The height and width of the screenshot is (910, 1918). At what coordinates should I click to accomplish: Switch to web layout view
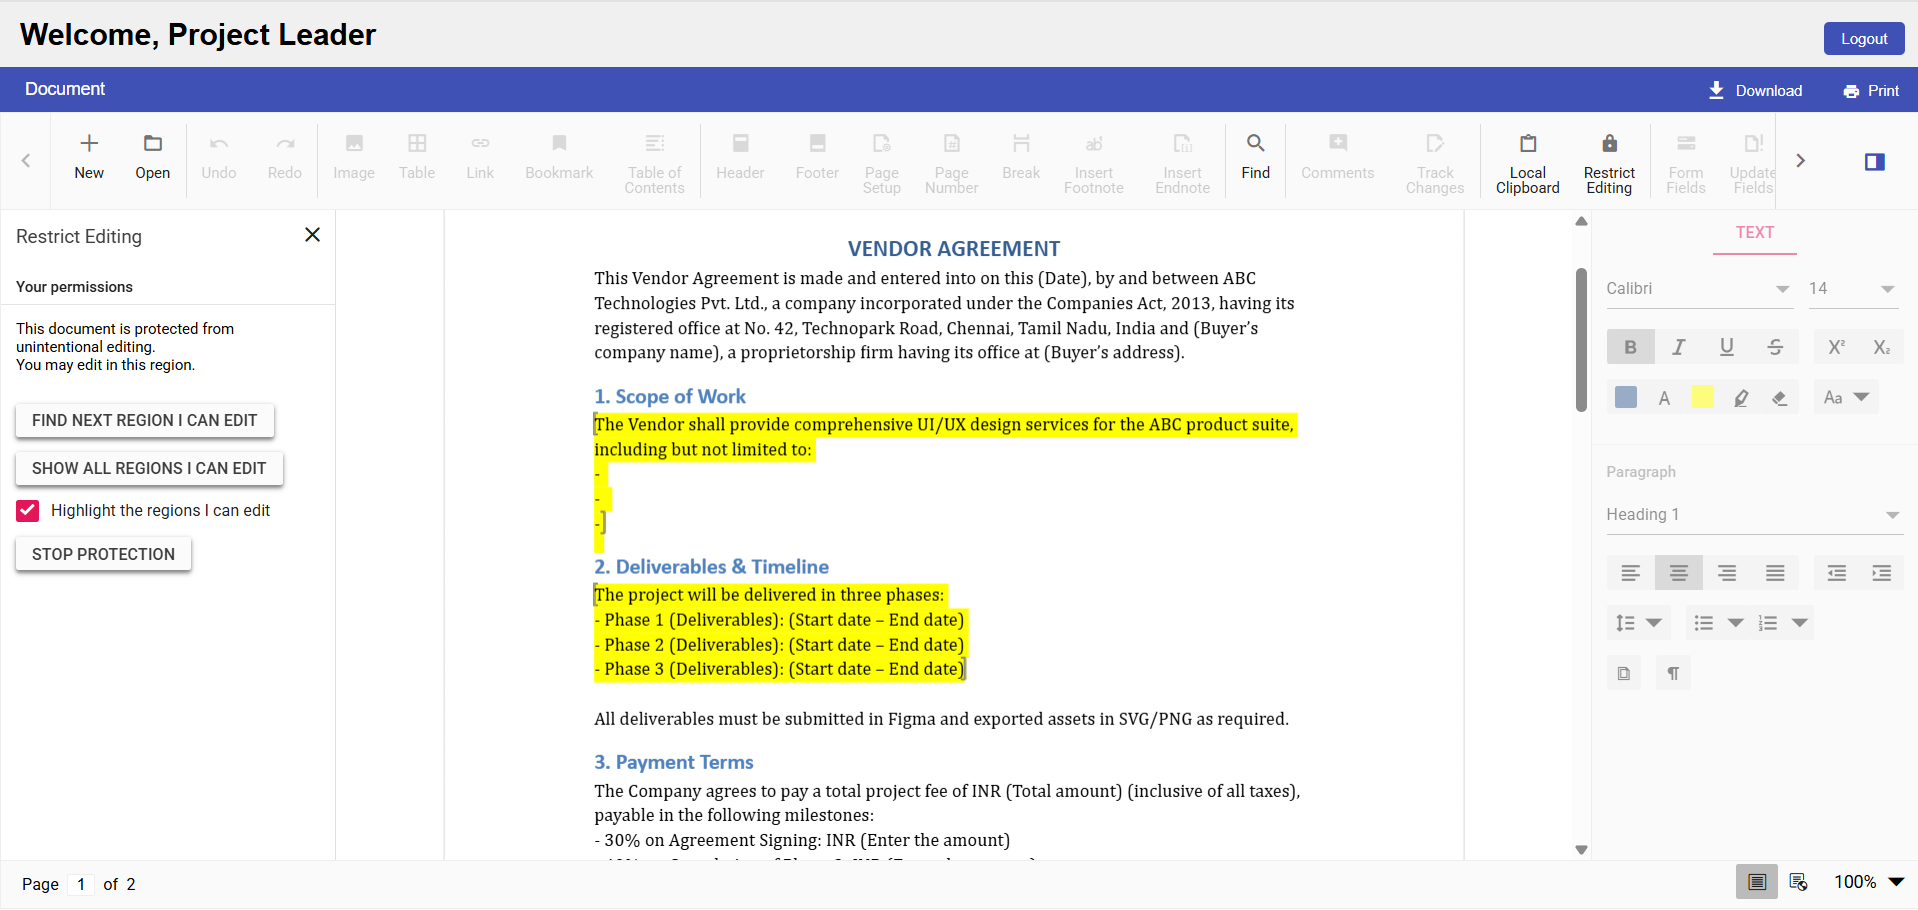[1799, 882]
